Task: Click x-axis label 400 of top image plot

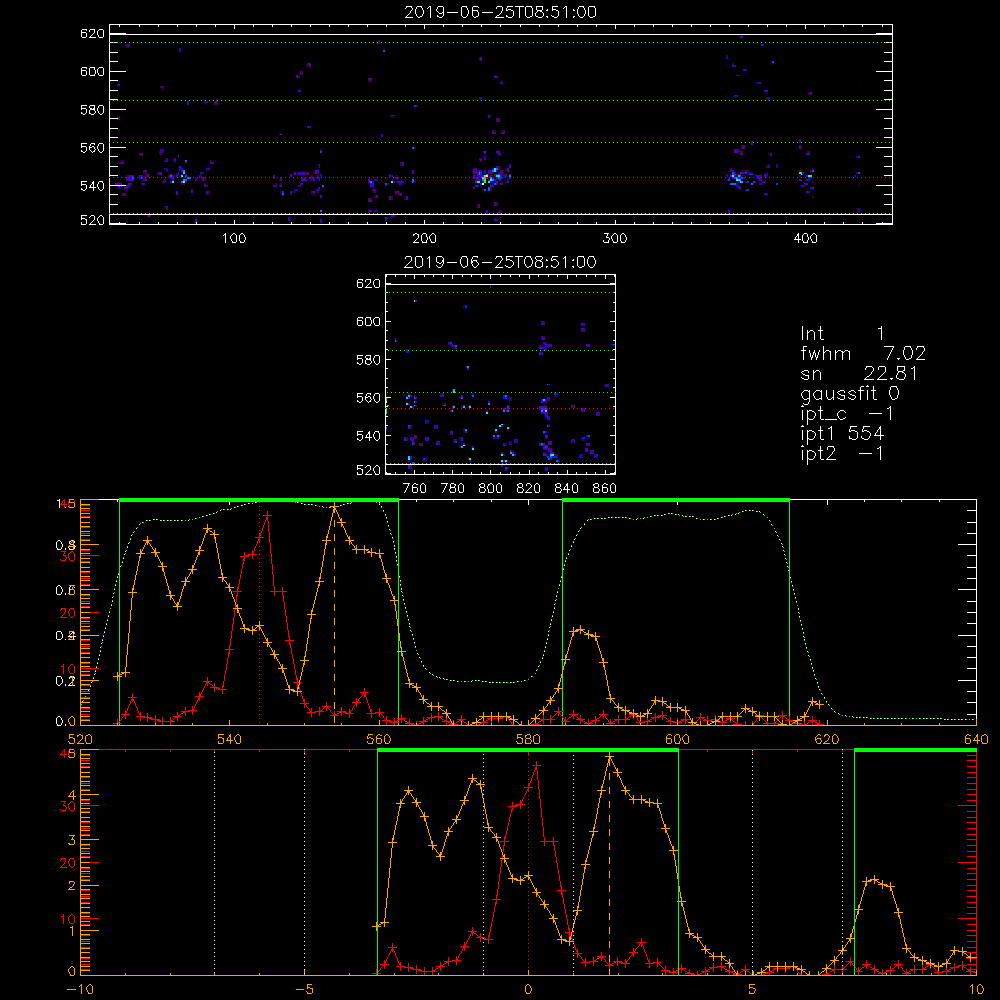Action: coord(805,239)
